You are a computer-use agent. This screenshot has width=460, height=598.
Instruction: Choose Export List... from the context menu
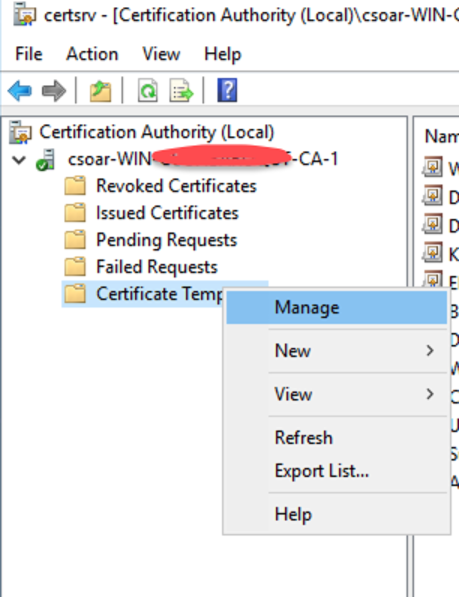pyautogui.click(x=336, y=471)
